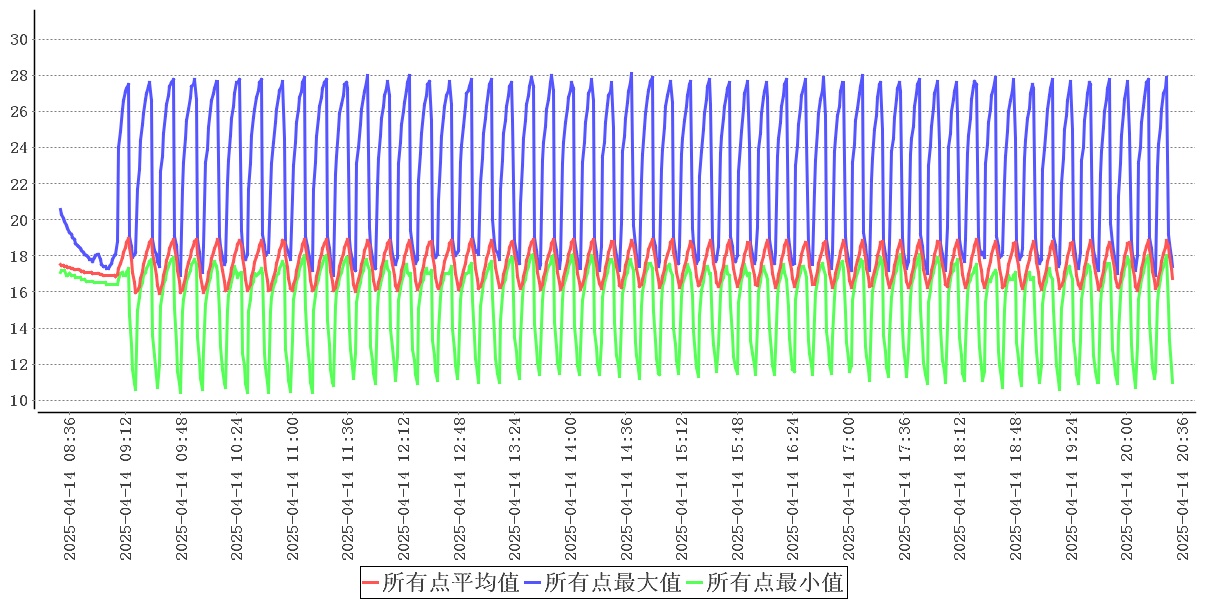Viewport: 1207px width, 600px height.
Task: Click the y-axis value 10
Action: click(x=17, y=401)
